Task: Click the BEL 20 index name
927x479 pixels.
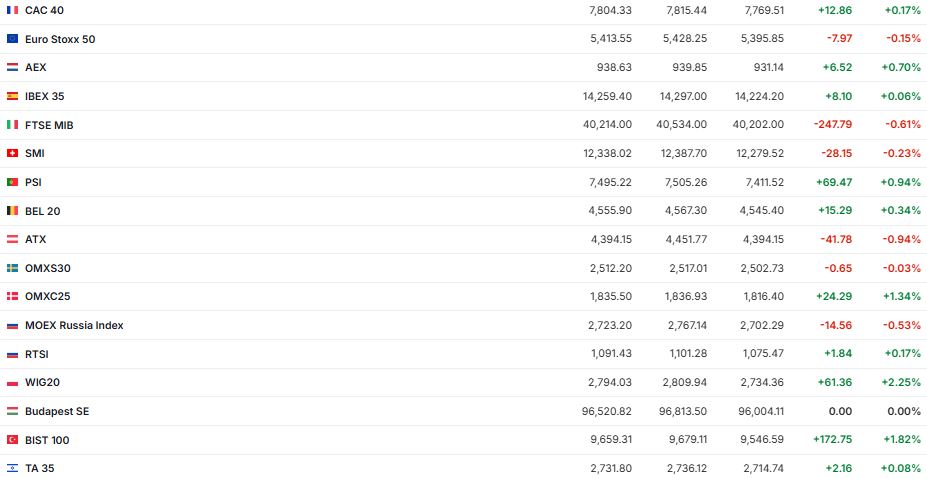Action: (44, 211)
